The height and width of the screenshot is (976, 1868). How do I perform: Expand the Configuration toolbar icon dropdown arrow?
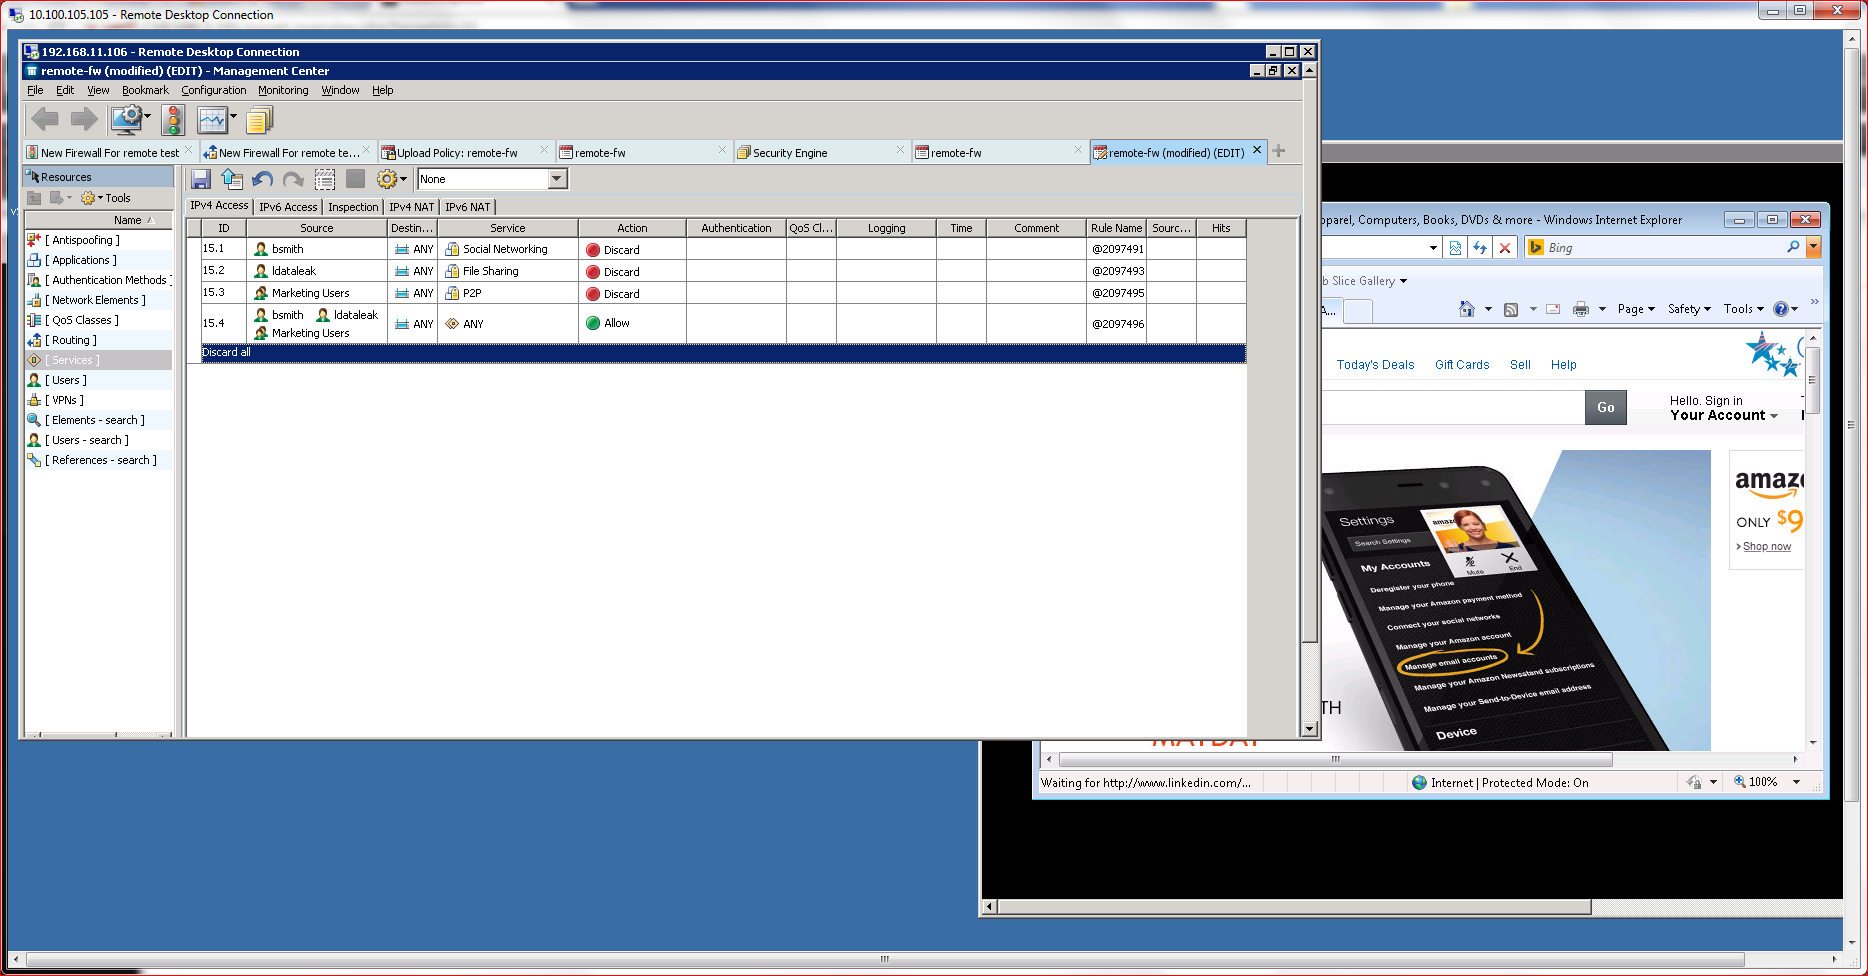tap(148, 117)
